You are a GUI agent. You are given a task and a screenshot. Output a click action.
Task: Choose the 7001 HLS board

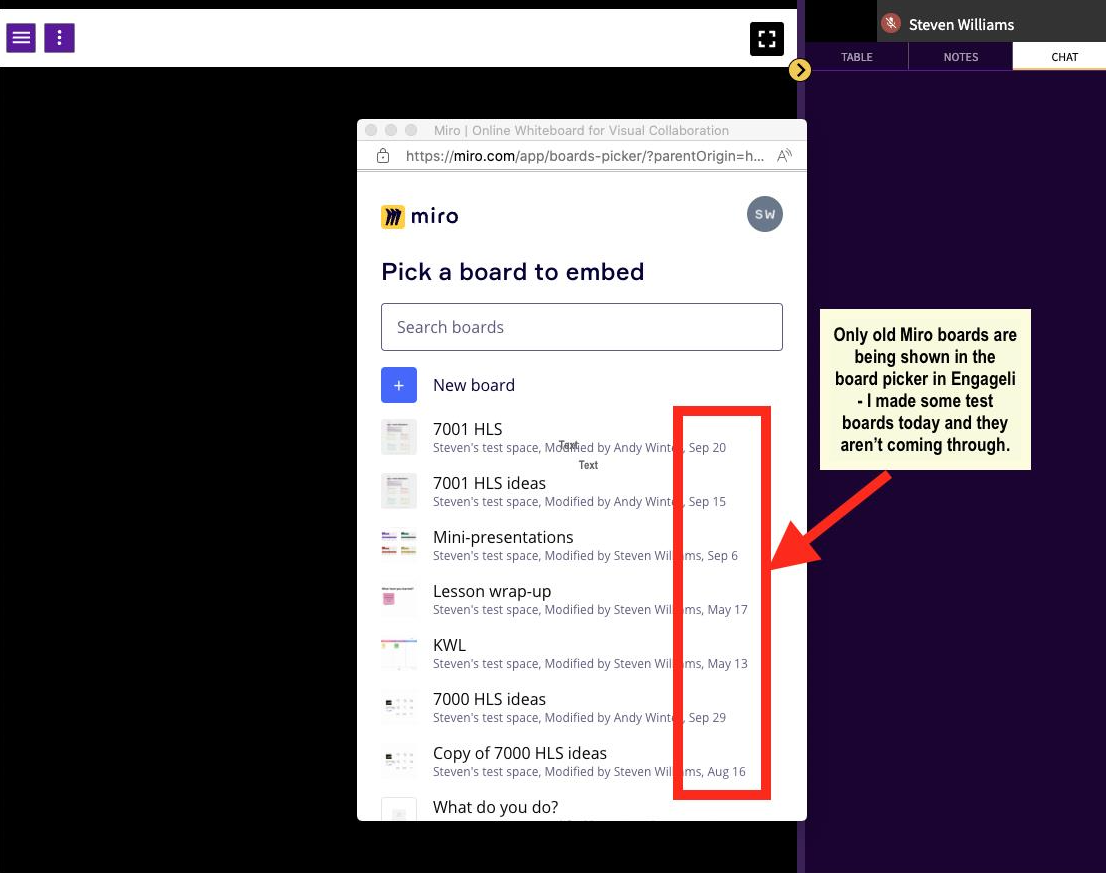(582, 437)
